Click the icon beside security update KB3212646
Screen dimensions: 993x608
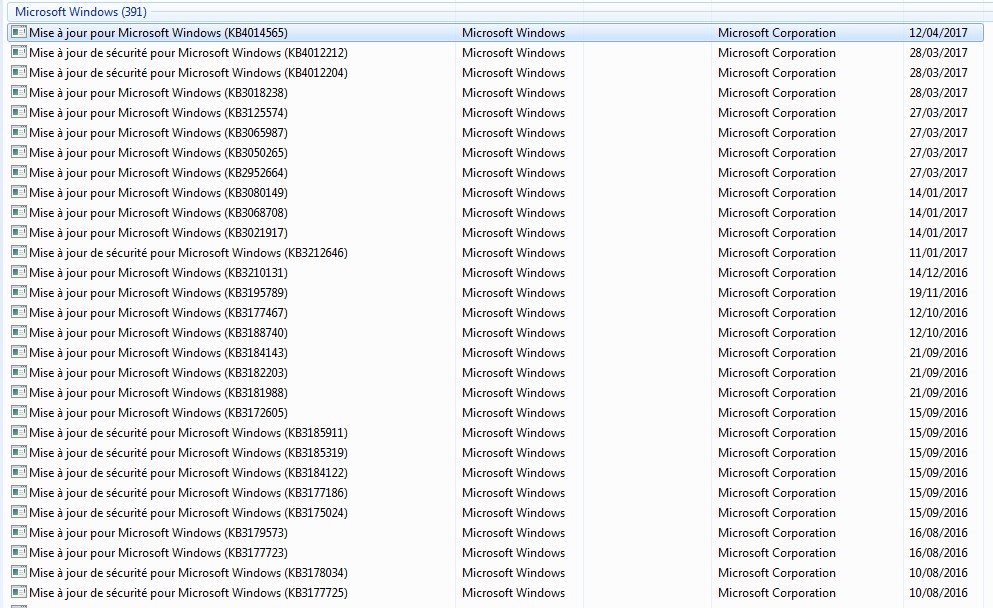pyautogui.click(x=21, y=252)
